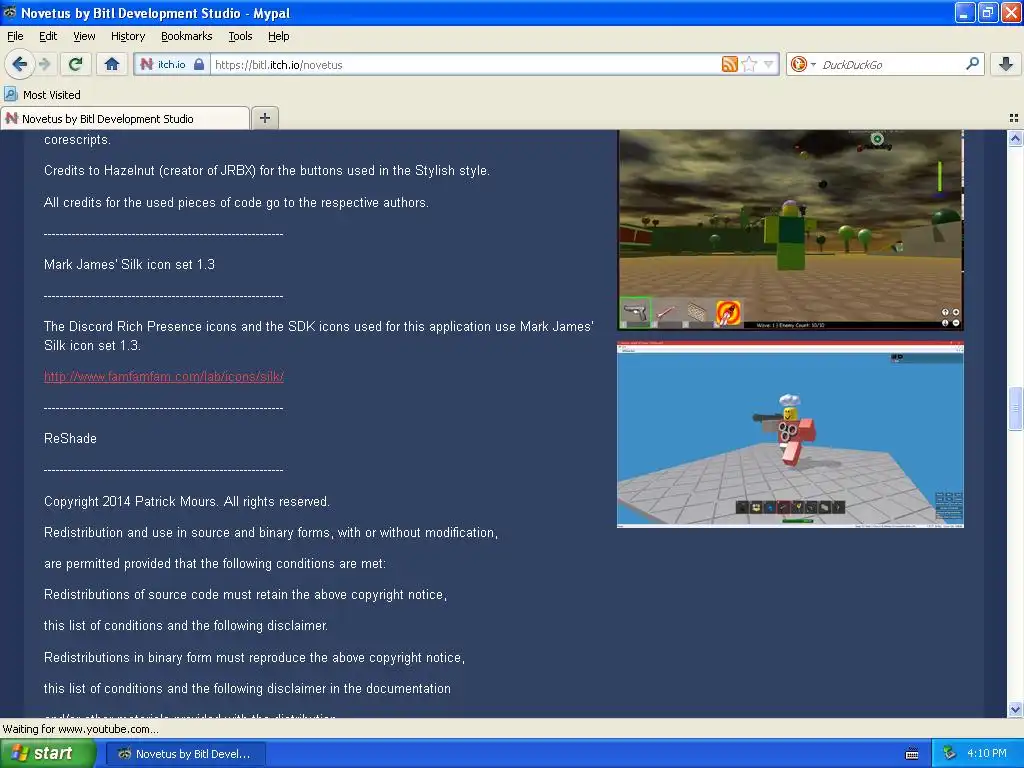
Task: Click the scrollbar down arrow
Action: (1015, 709)
